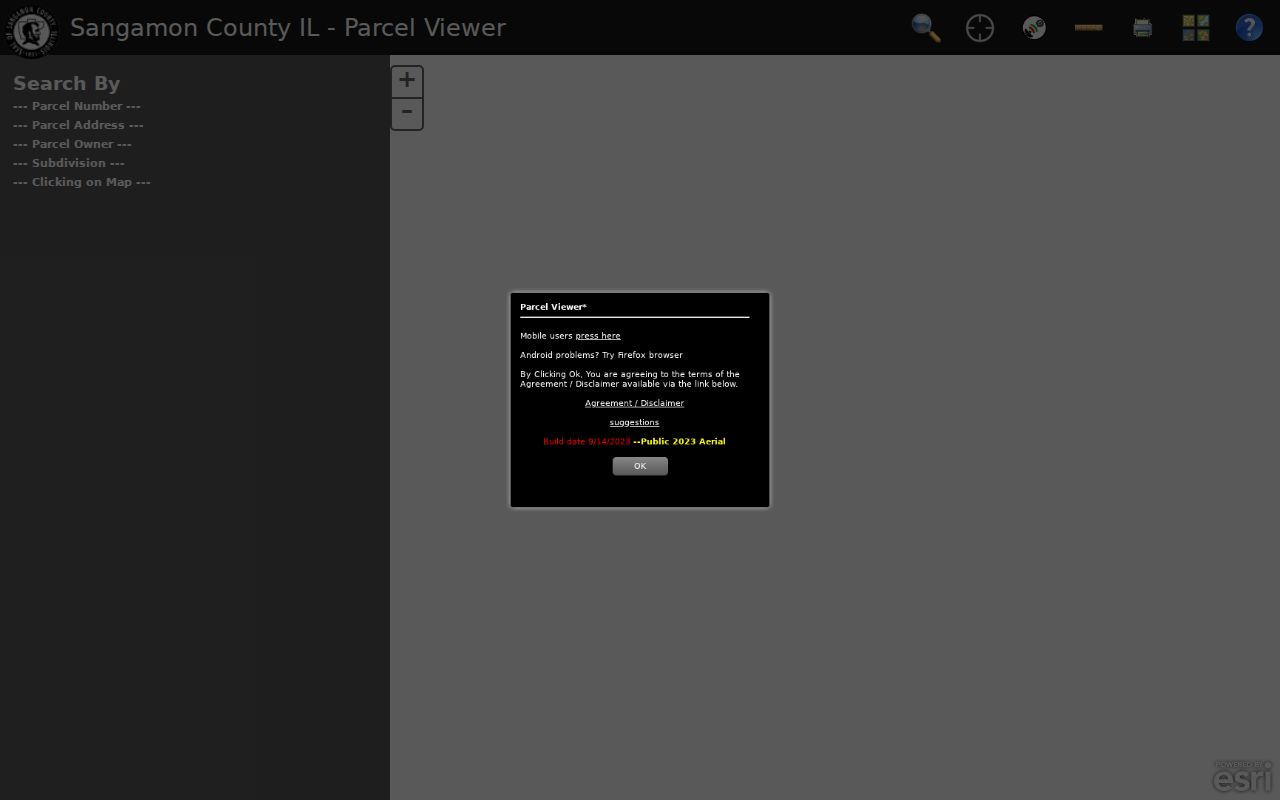Click the 'Build date 9/14/2023' text

coord(587,441)
